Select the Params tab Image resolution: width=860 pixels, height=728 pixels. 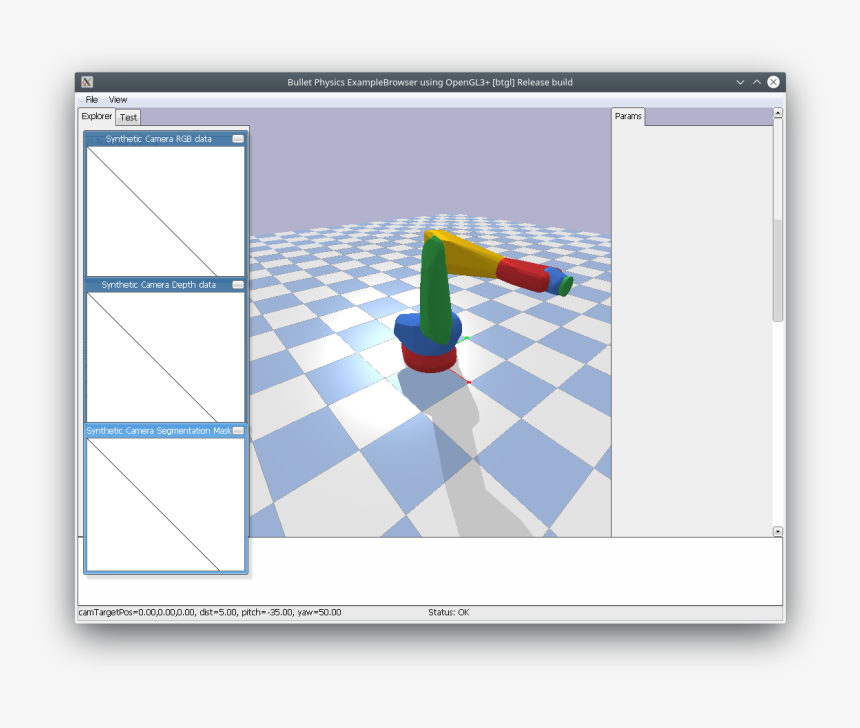628,117
